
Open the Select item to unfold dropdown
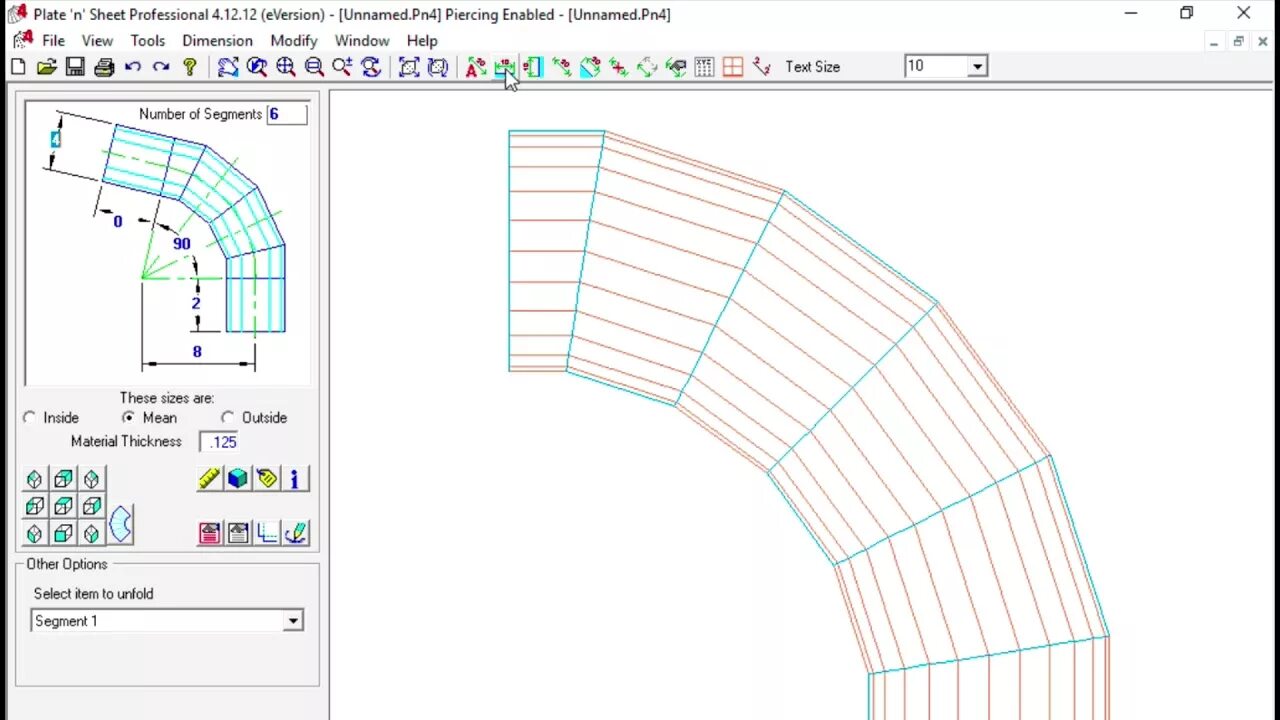point(292,620)
